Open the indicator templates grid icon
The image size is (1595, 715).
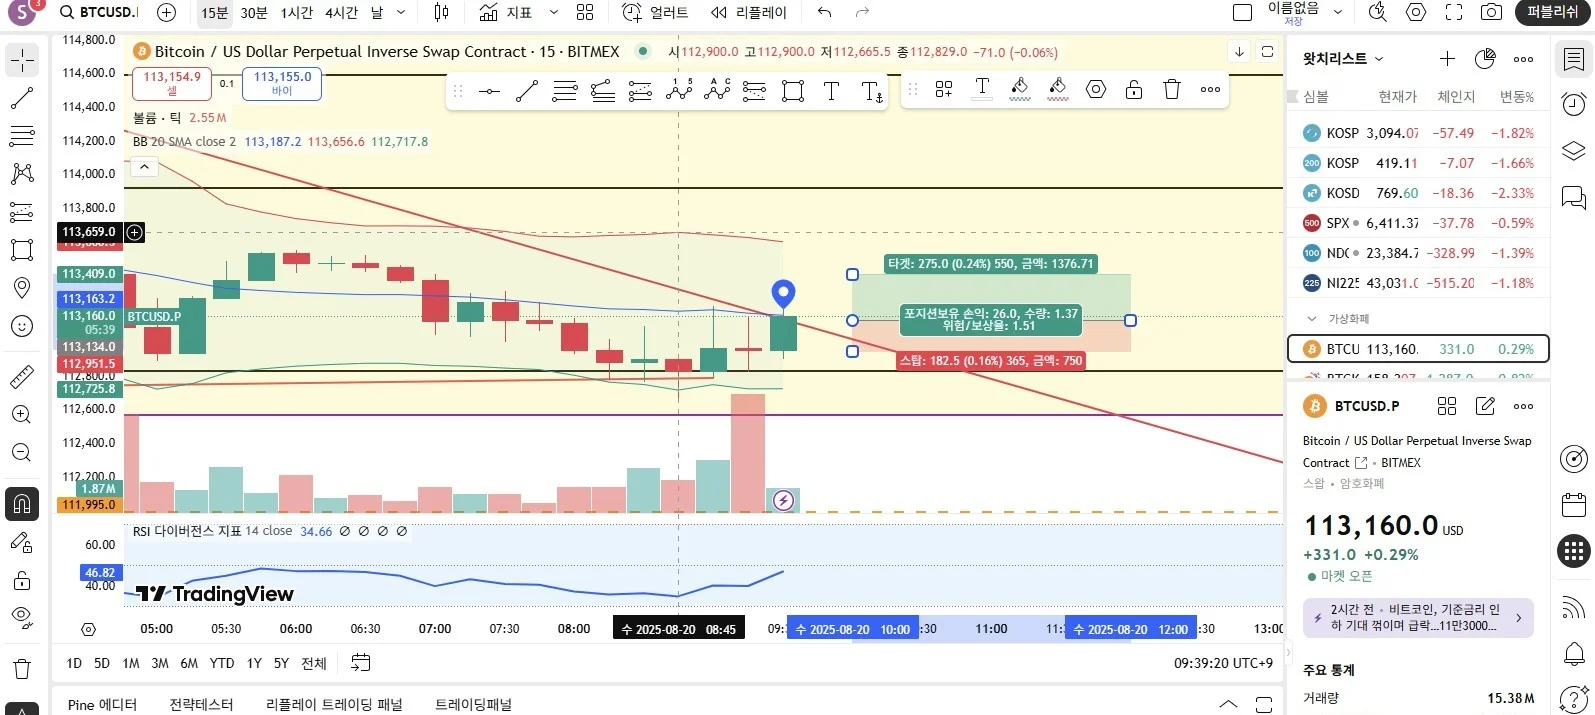tap(585, 13)
